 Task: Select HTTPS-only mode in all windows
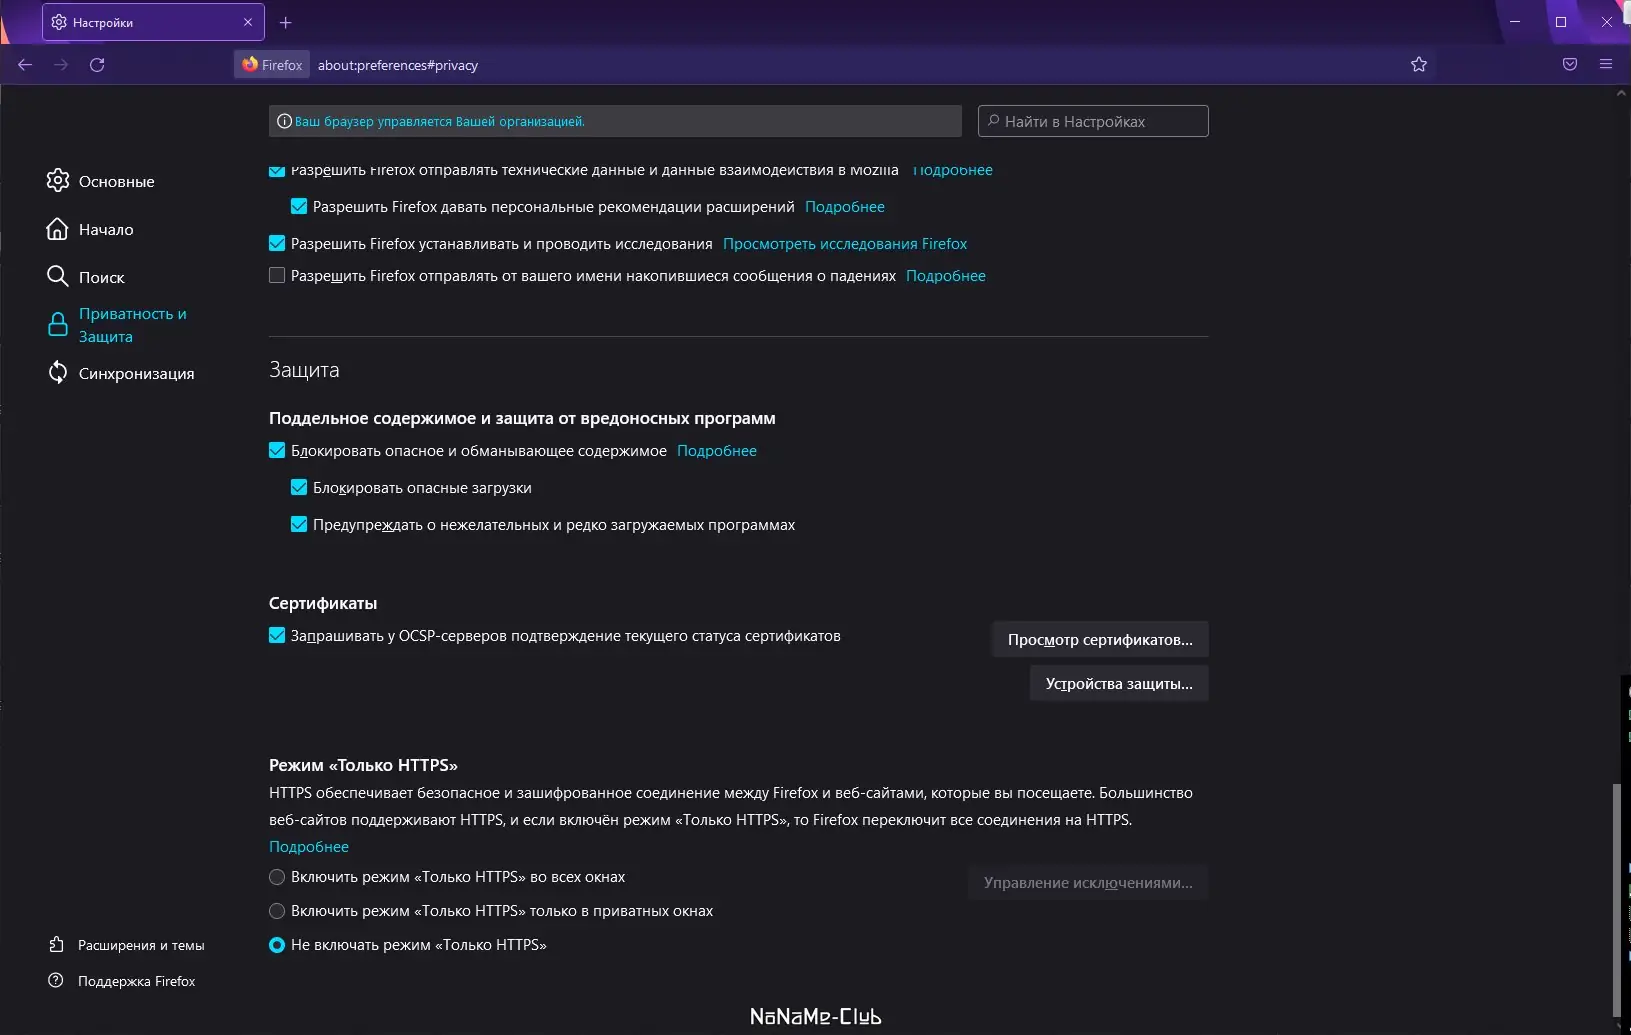pyautogui.click(x=277, y=877)
